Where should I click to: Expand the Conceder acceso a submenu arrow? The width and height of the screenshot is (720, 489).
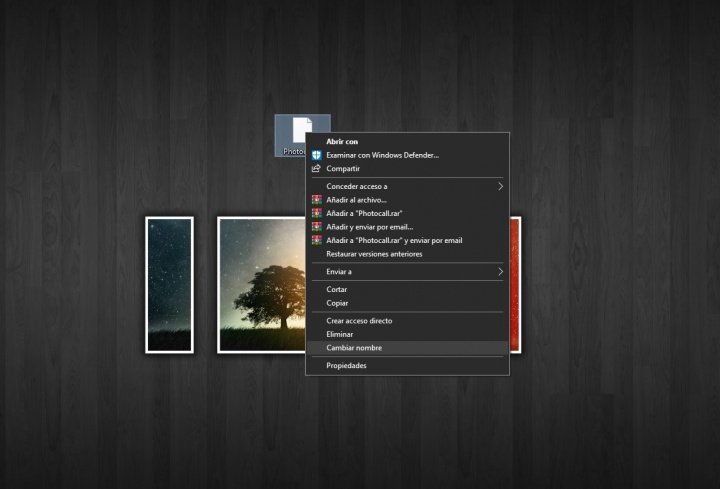[x=500, y=186]
